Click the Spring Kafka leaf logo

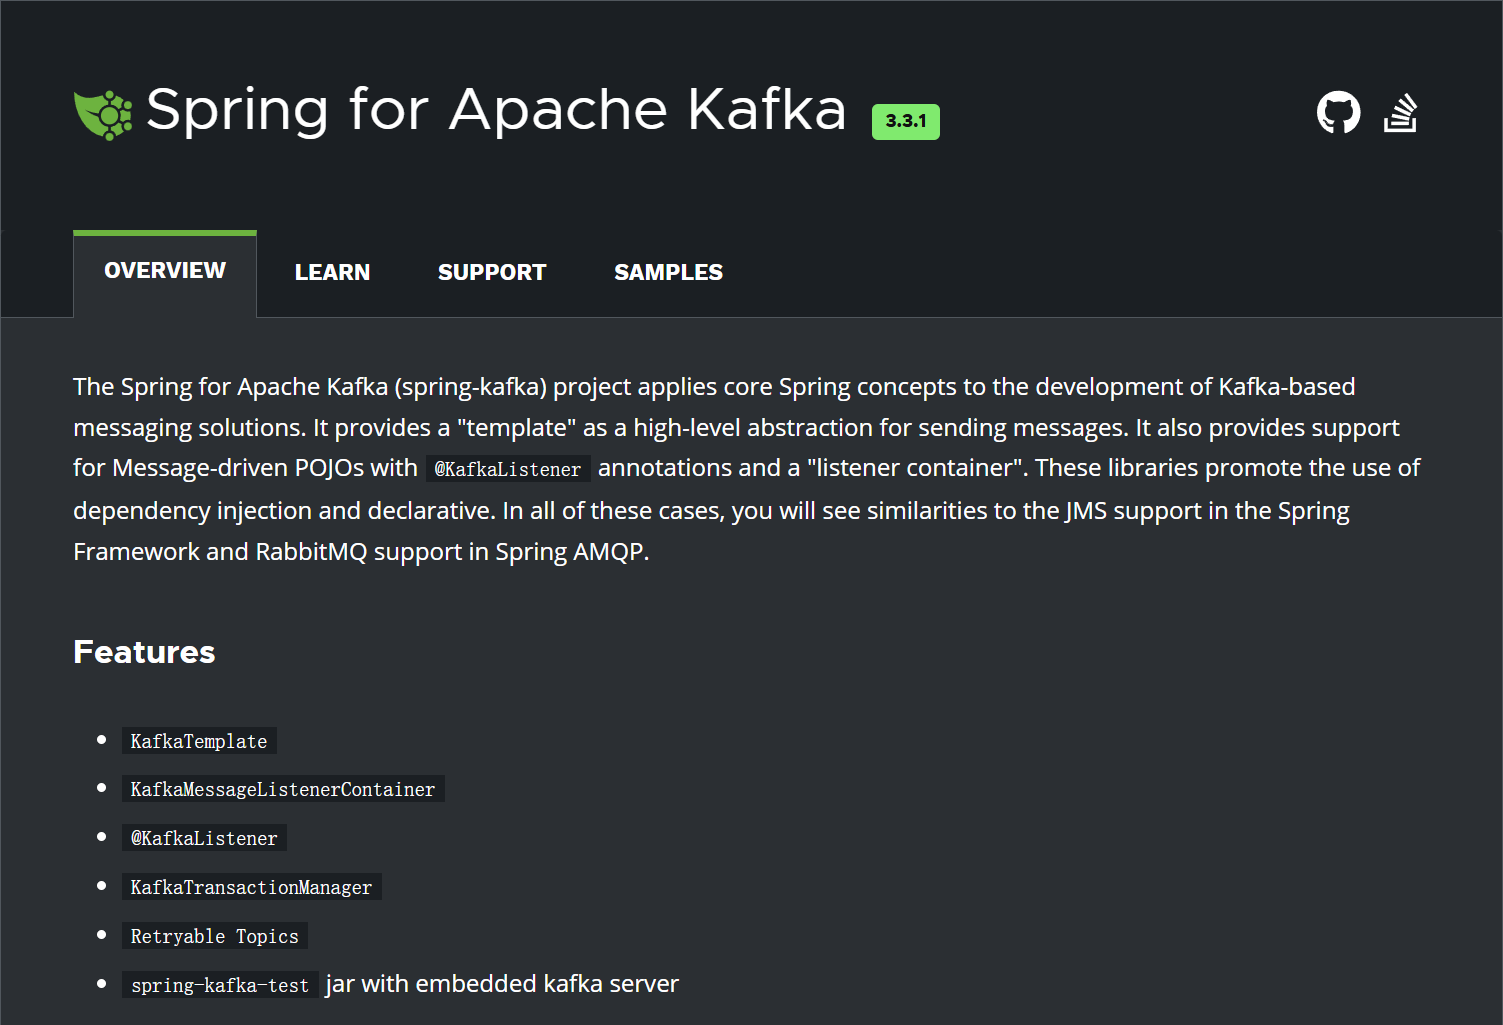click(x=103, y=114)
